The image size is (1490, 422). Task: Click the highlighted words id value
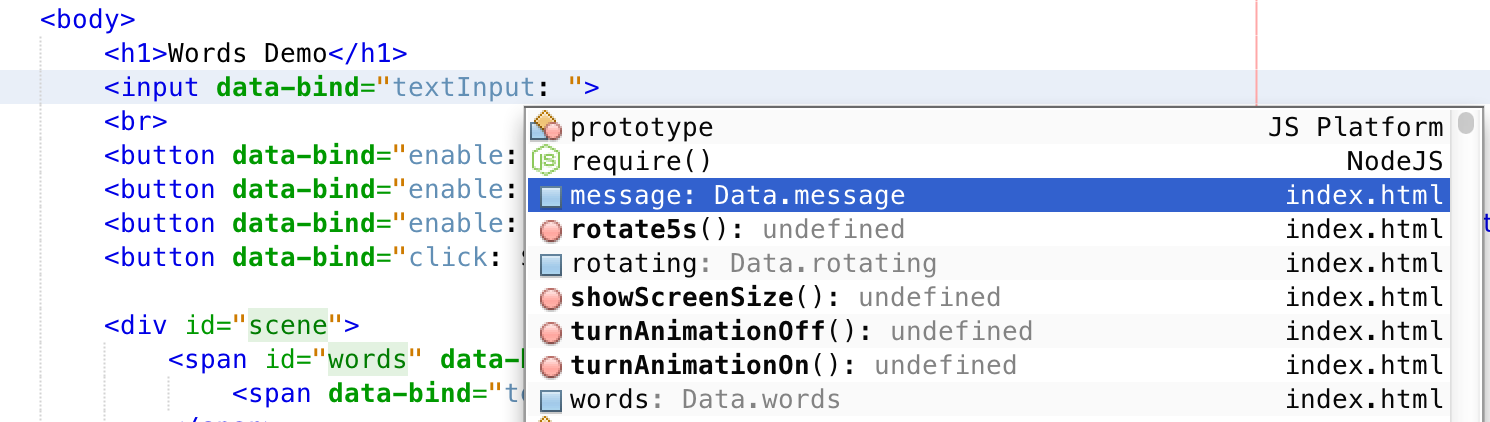click(x=367, y=359)
